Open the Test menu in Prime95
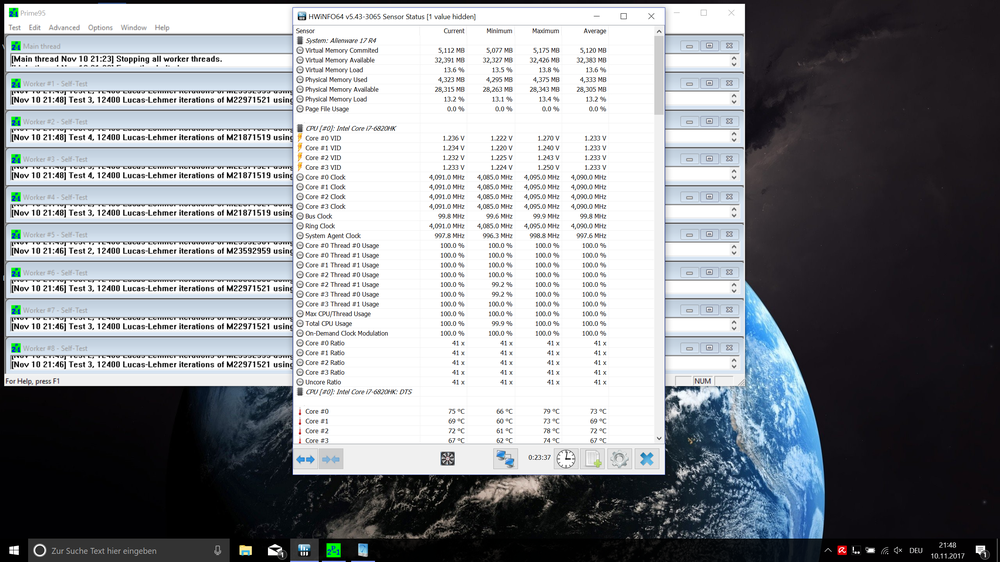The width and height of the screenshot is (1000, 562). click(14, 28)
